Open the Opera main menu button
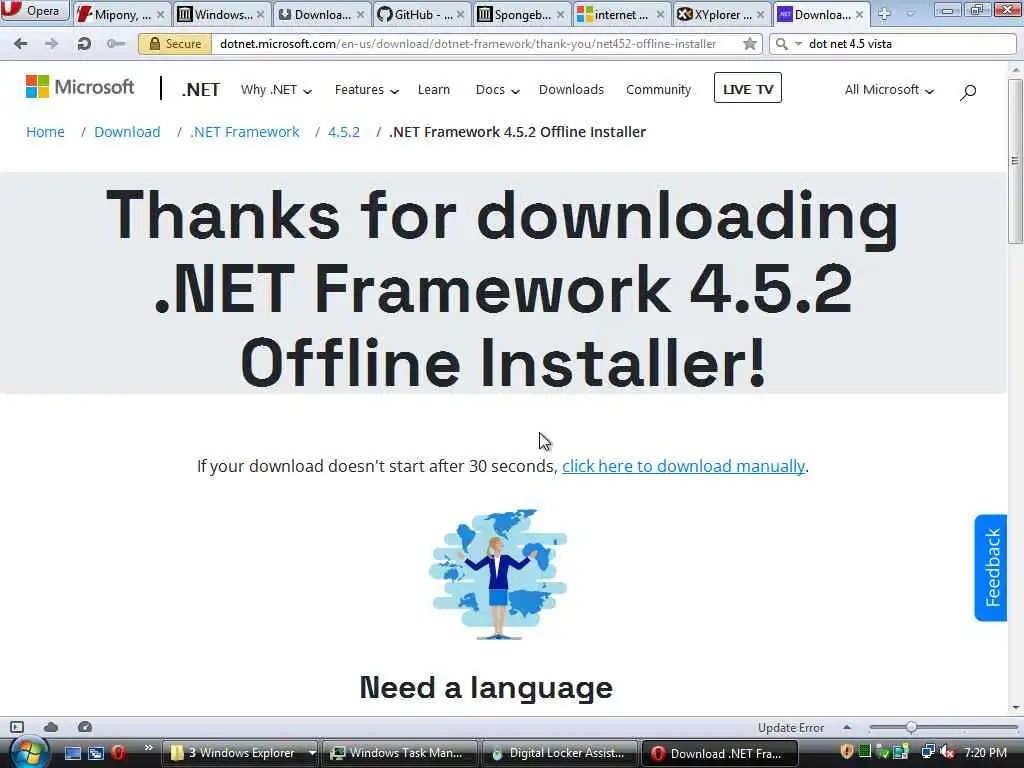The image size is (1024, 768). click(x=34, y=10)
